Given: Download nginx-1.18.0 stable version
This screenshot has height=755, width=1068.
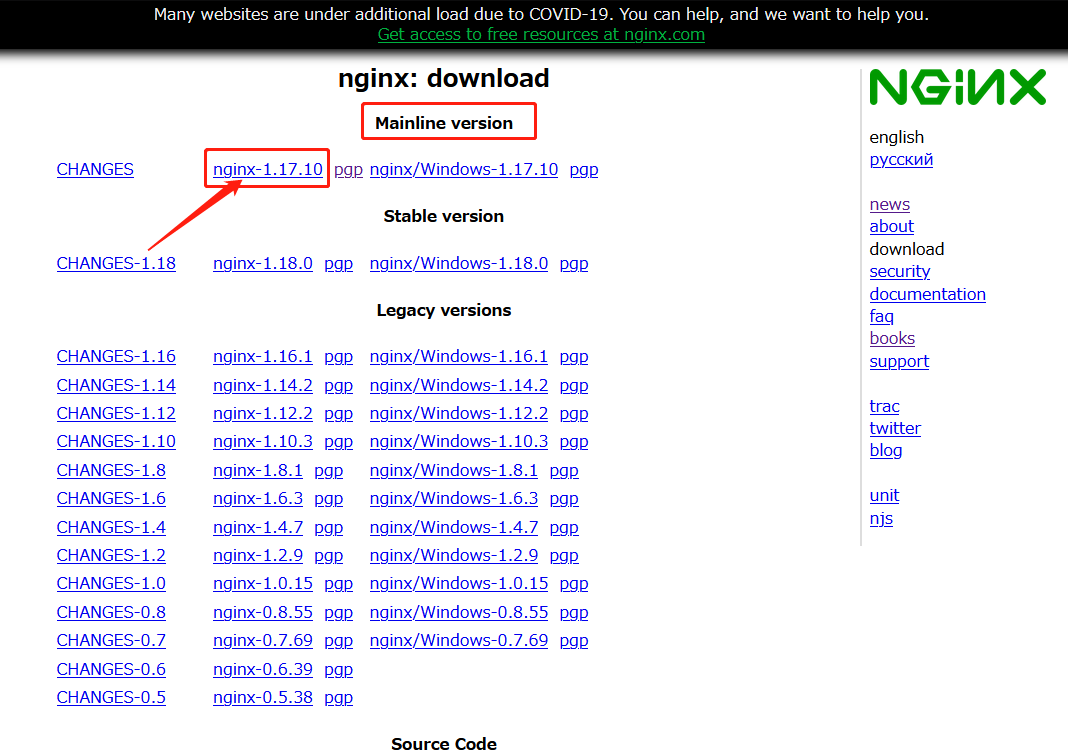Looking at the screenshot, I should 262,264.
